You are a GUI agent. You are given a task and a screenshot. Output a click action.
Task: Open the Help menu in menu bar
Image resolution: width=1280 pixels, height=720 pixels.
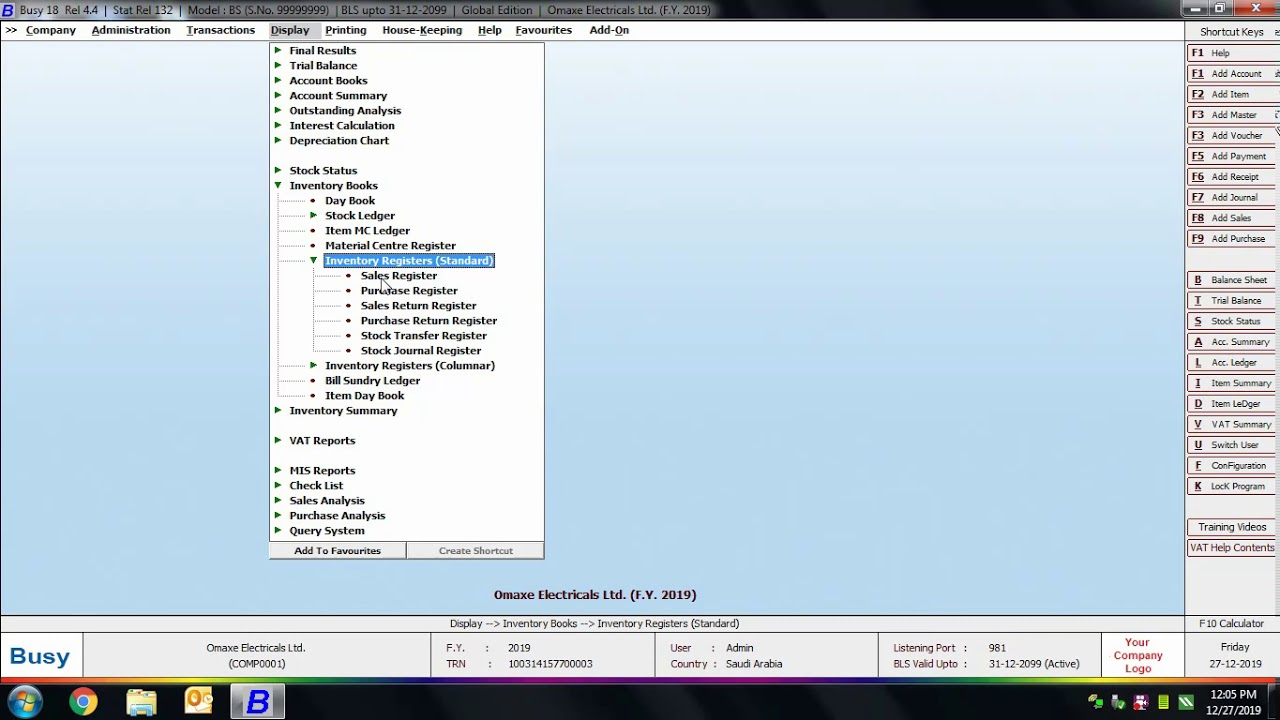pyautogui.click(x=490, y=30)
